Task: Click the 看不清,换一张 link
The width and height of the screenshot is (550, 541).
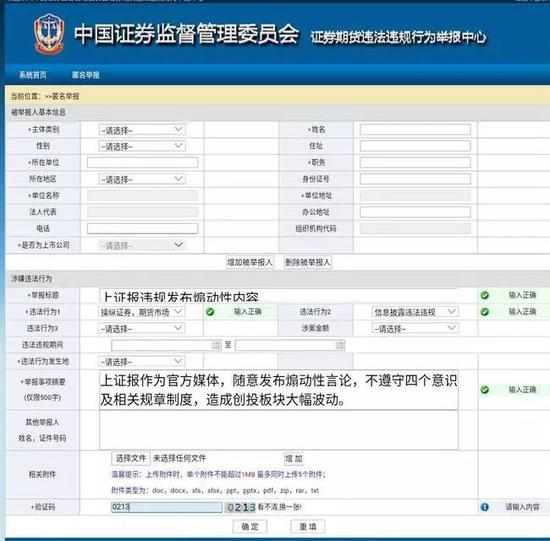Action: coord(280,507)
